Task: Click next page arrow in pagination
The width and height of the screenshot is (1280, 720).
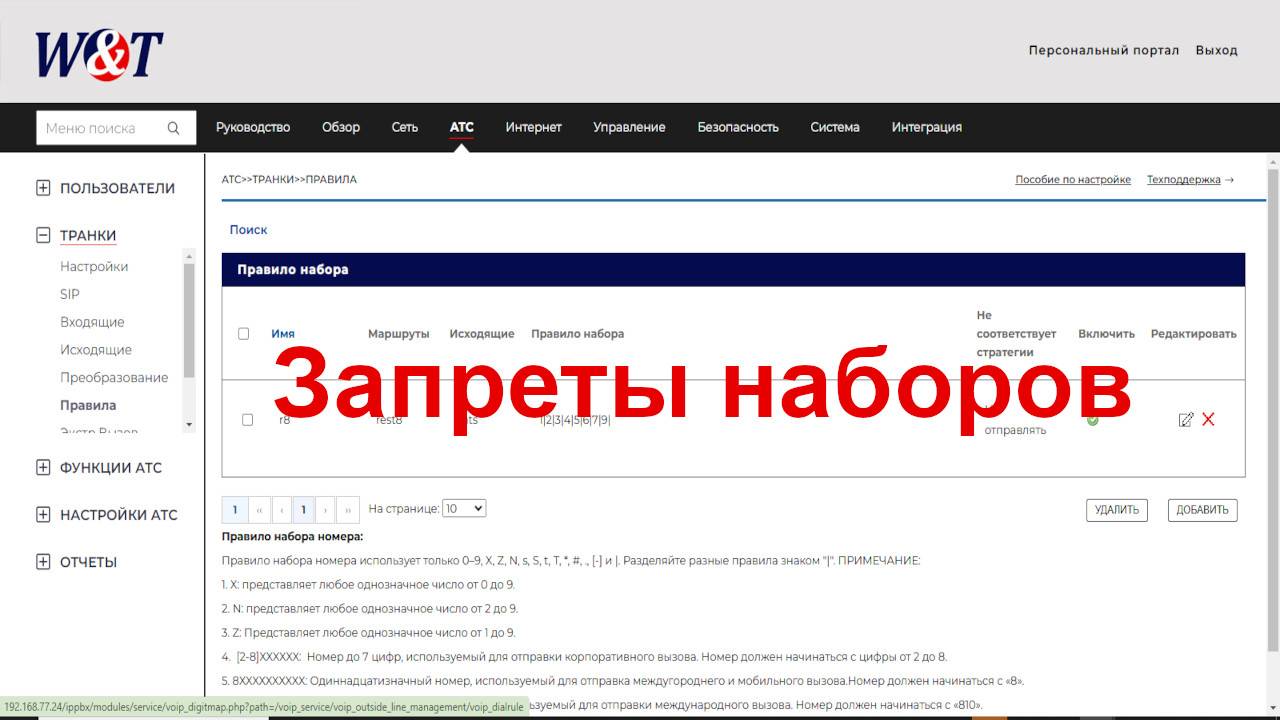Action: (325, 510)
